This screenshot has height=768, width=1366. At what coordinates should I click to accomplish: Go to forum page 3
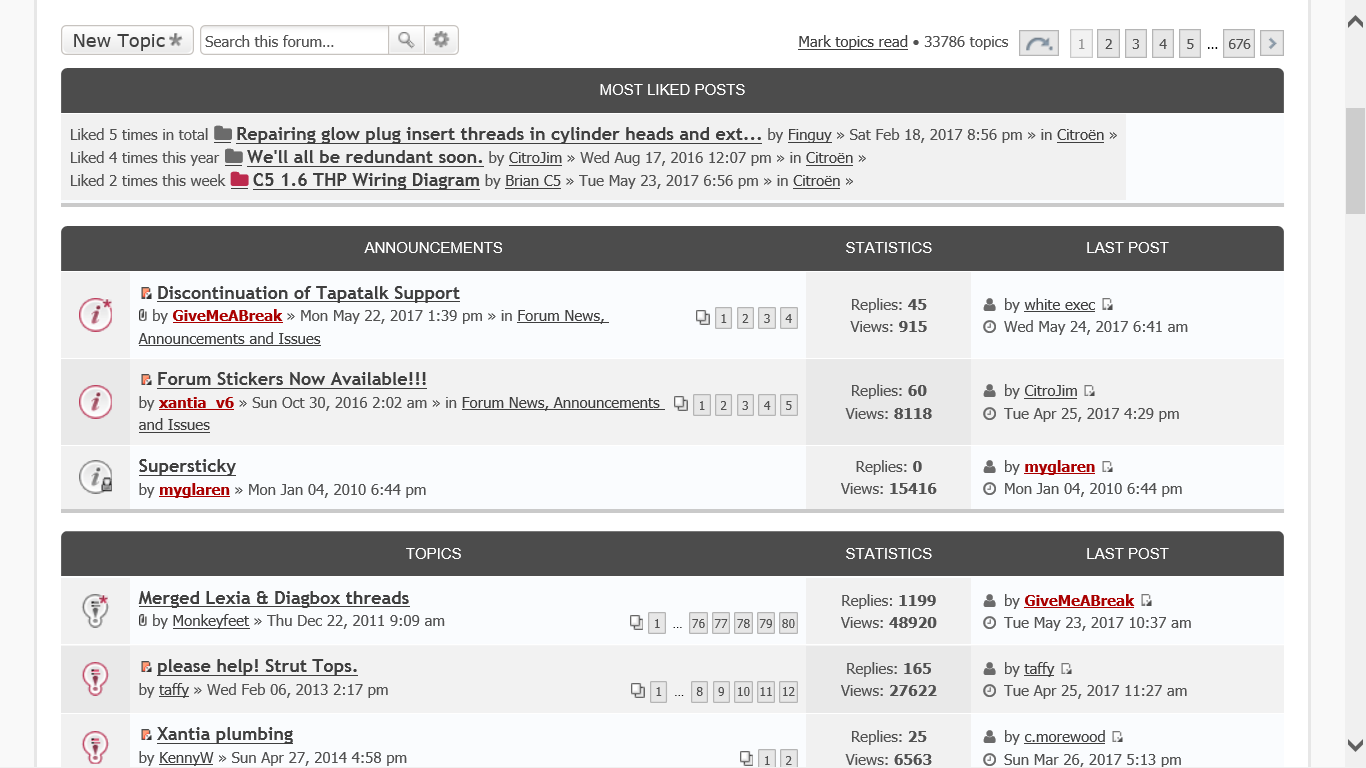point(1135,43)
